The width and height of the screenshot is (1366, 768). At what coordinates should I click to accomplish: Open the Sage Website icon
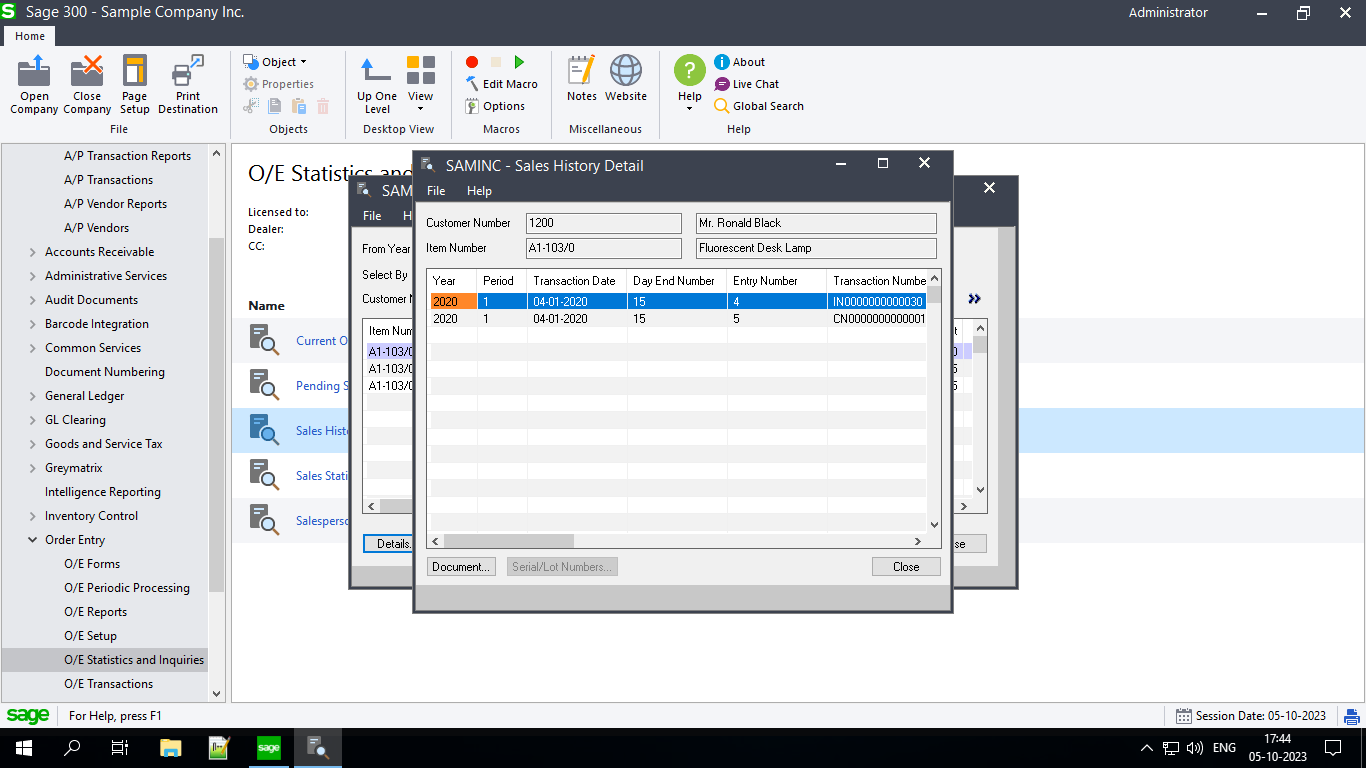[x=626, y=78]
